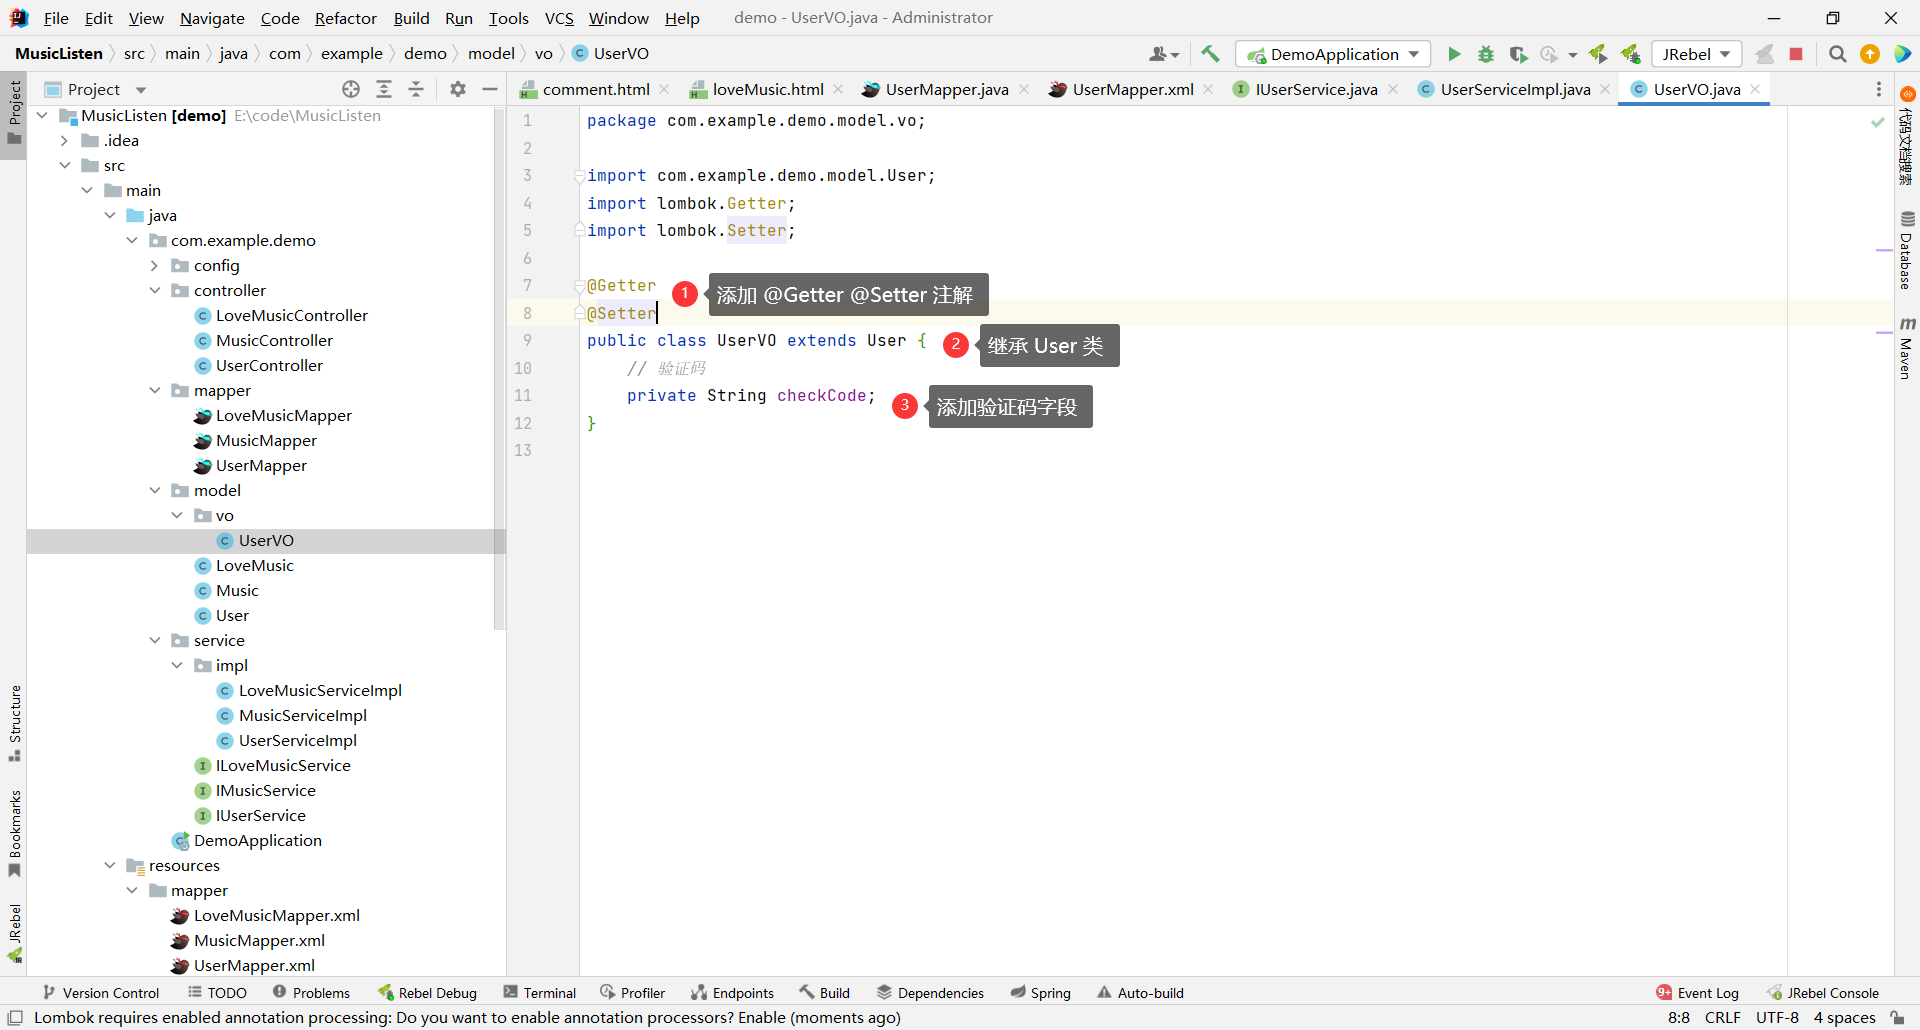Start debugging with the bug icon
Image resolution: width=1920 pixels, height=1030 pixels.
coord(1486,54)
